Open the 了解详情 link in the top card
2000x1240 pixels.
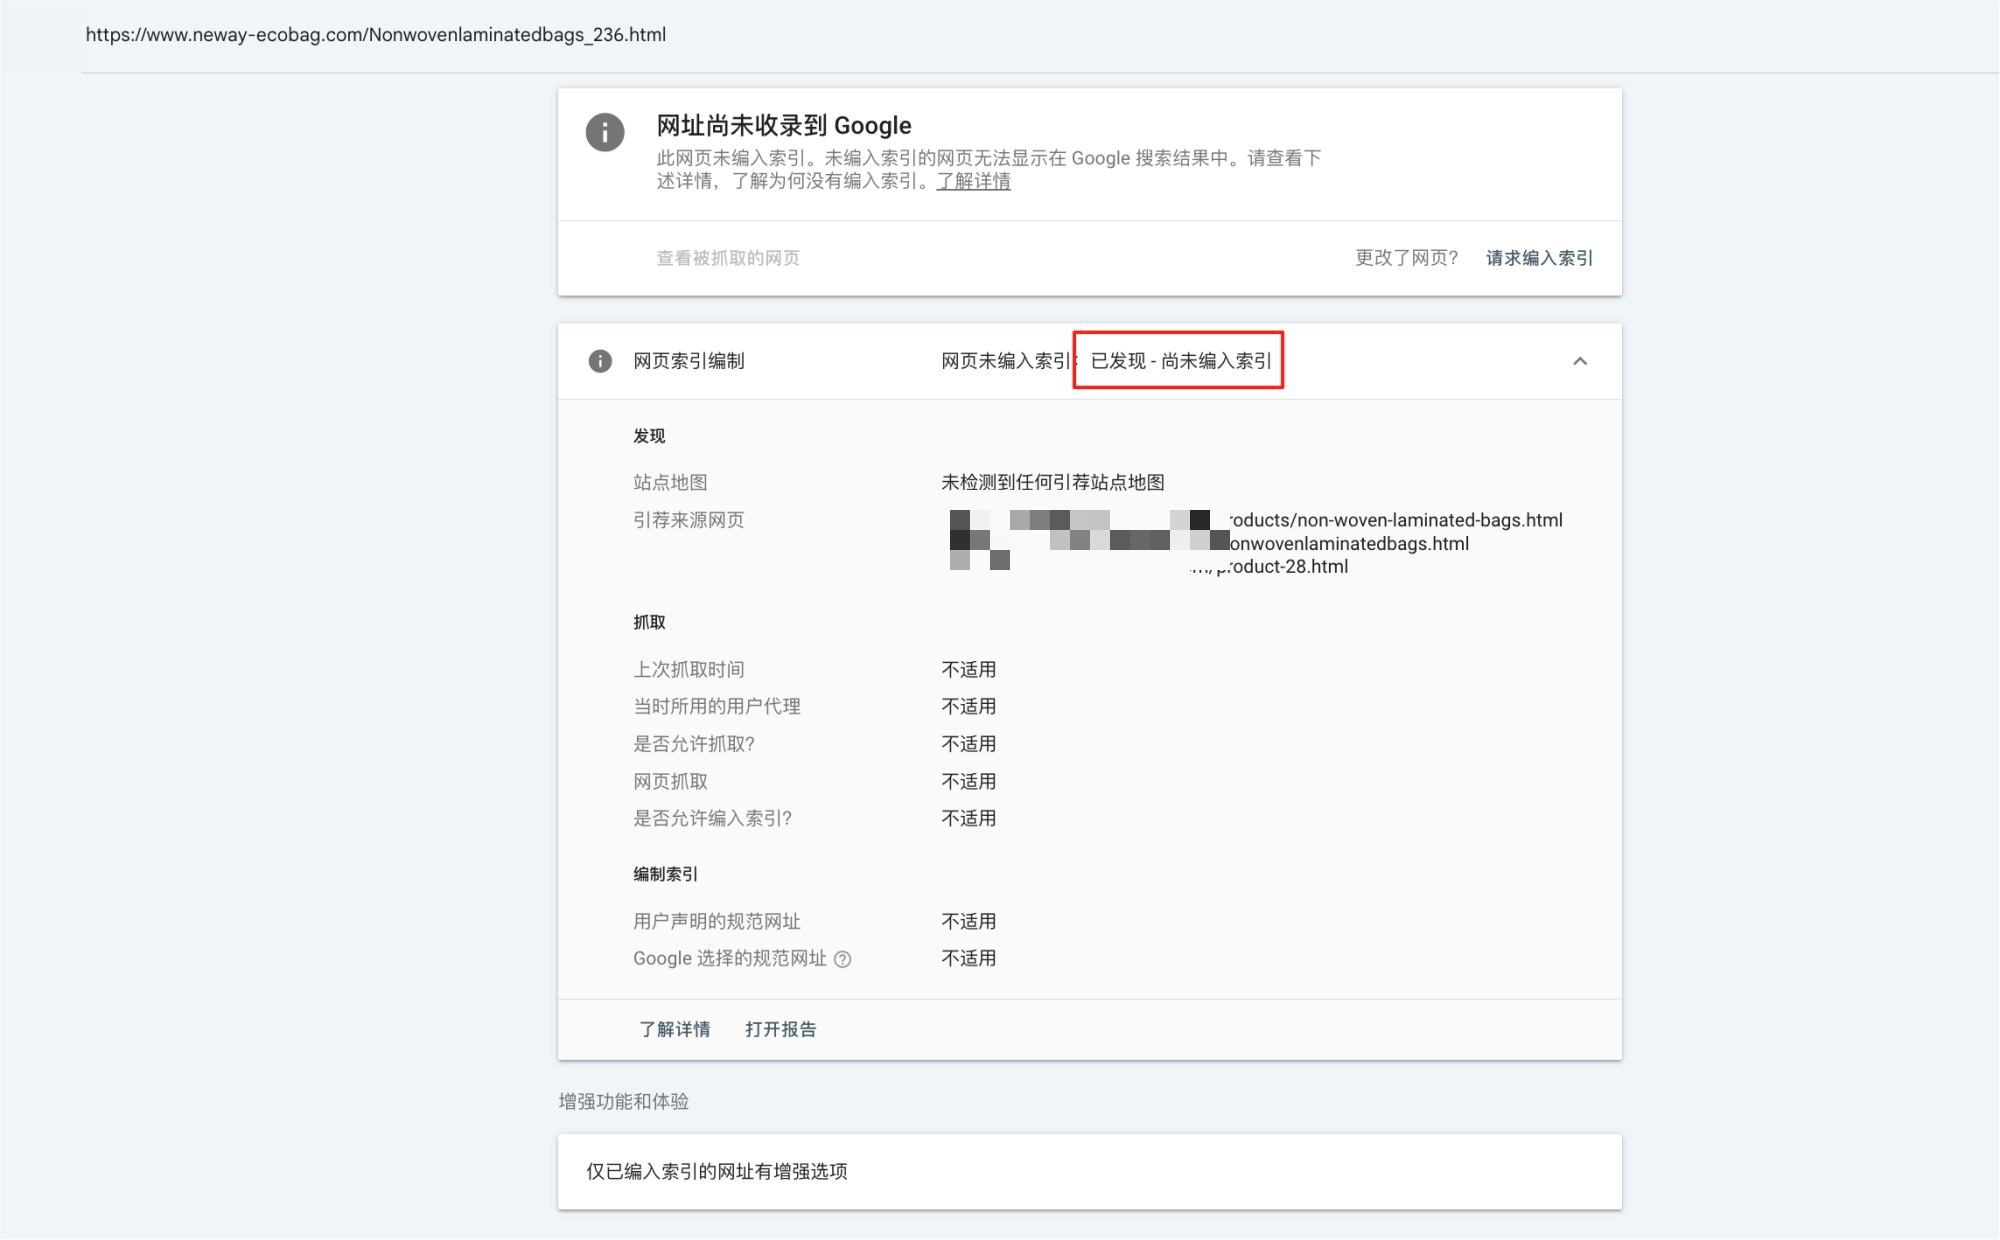coord(973,181)
